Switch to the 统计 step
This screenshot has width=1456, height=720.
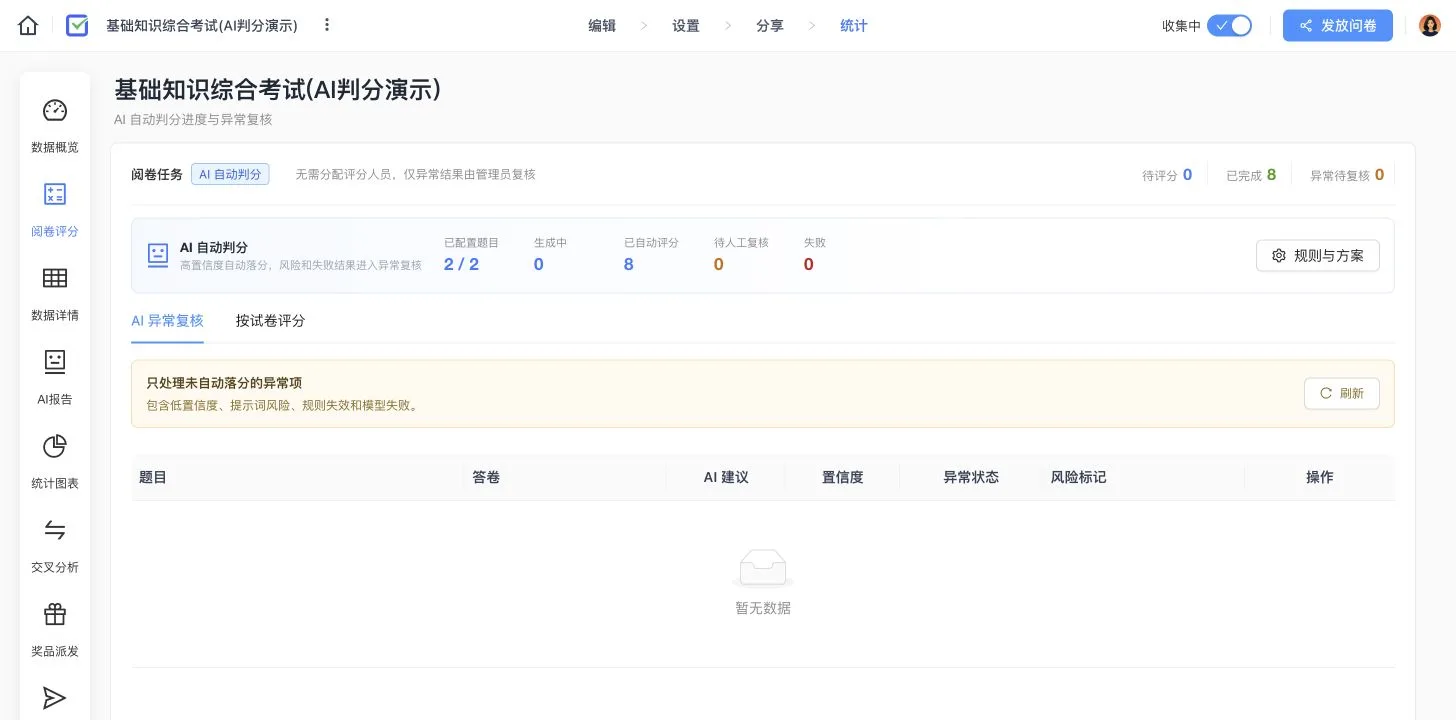[x=854, y=26]
